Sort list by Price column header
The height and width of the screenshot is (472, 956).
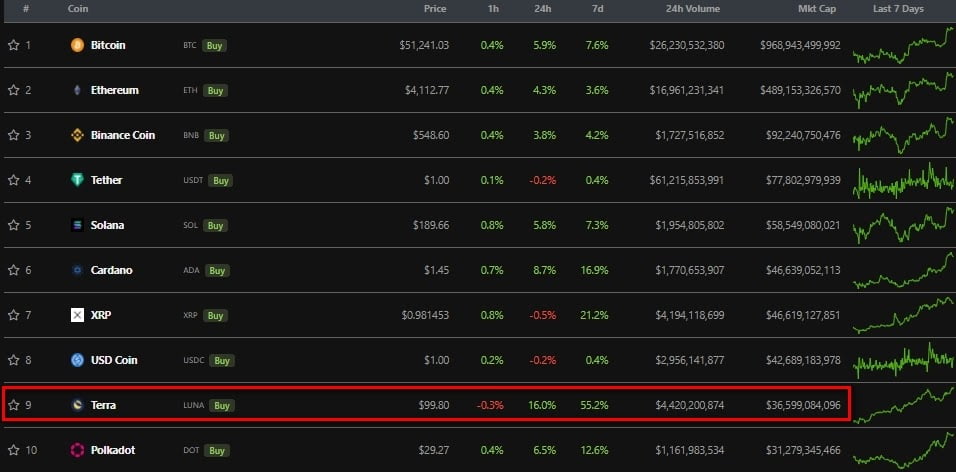coord(434,9)
